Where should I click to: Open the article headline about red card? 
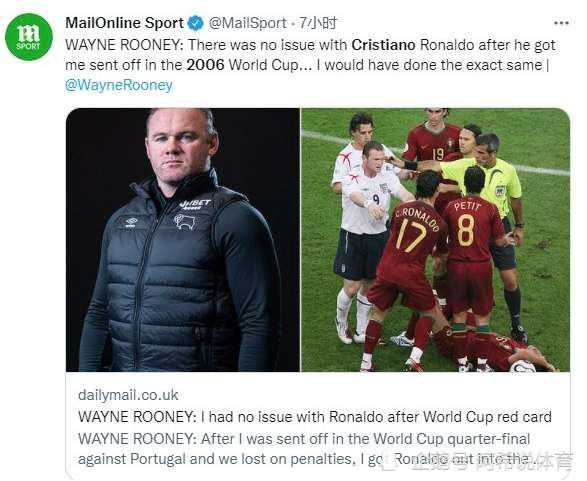click(315, 417)
